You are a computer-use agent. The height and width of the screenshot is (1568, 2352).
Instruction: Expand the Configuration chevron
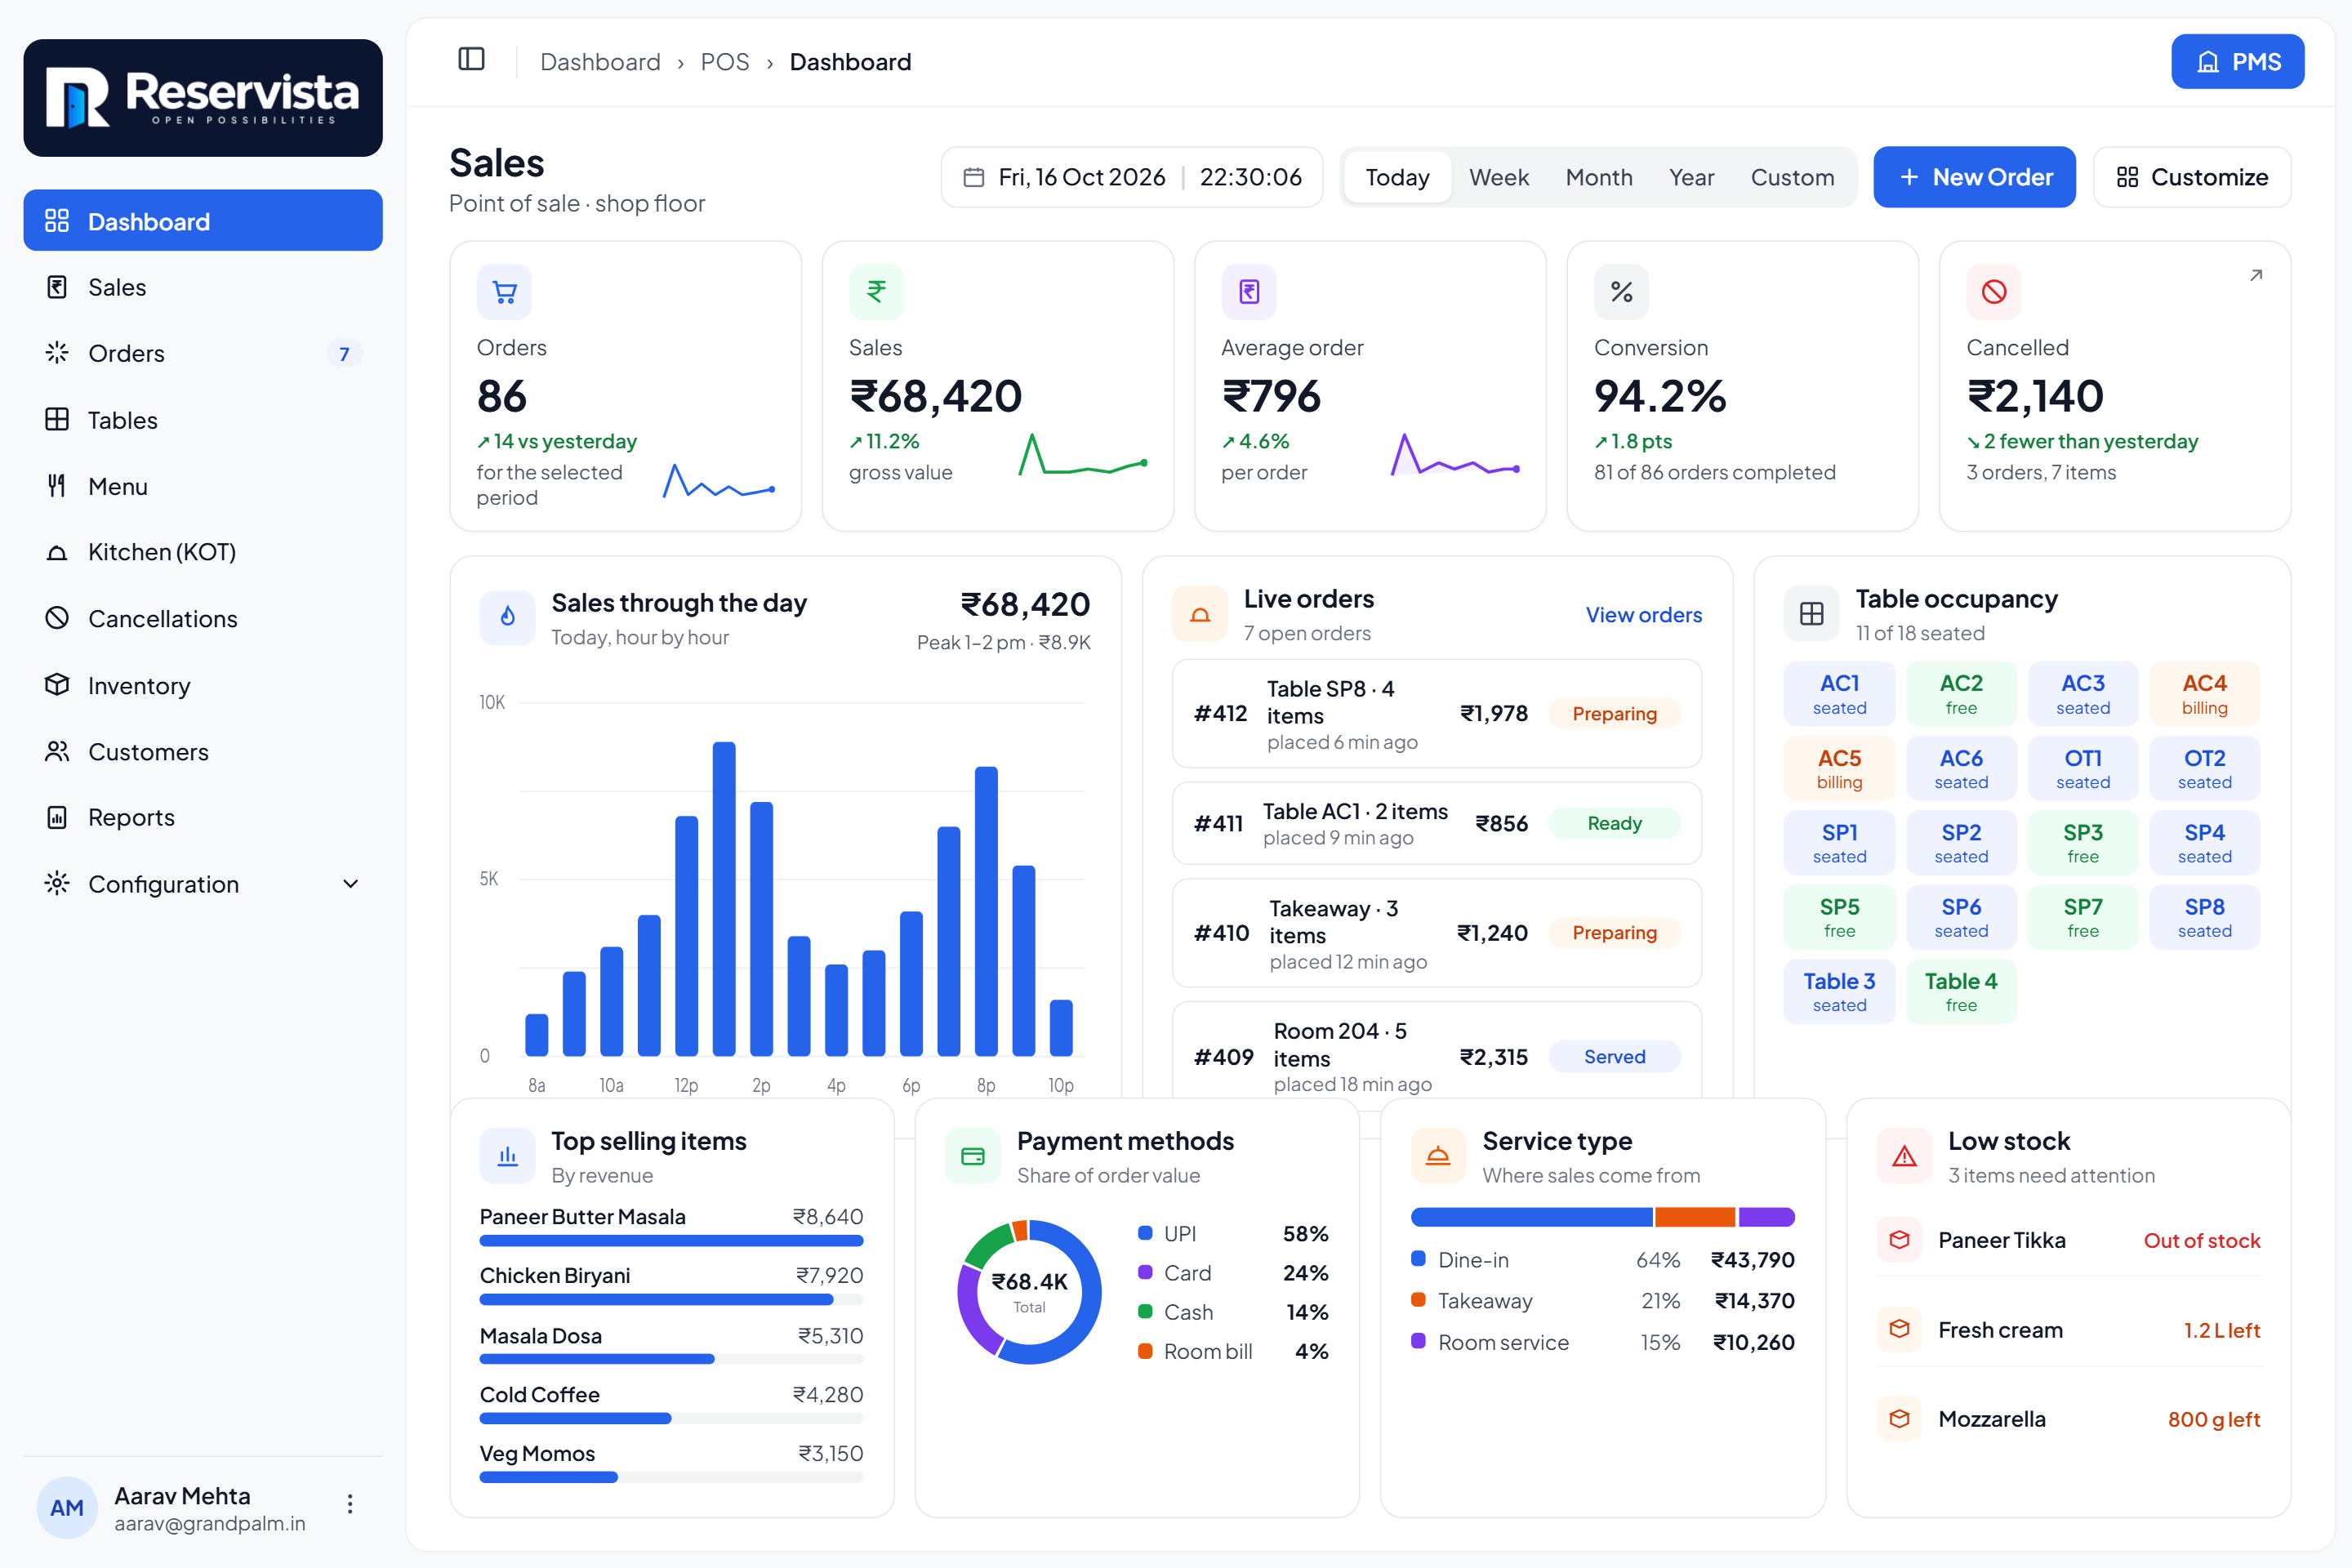350,884
